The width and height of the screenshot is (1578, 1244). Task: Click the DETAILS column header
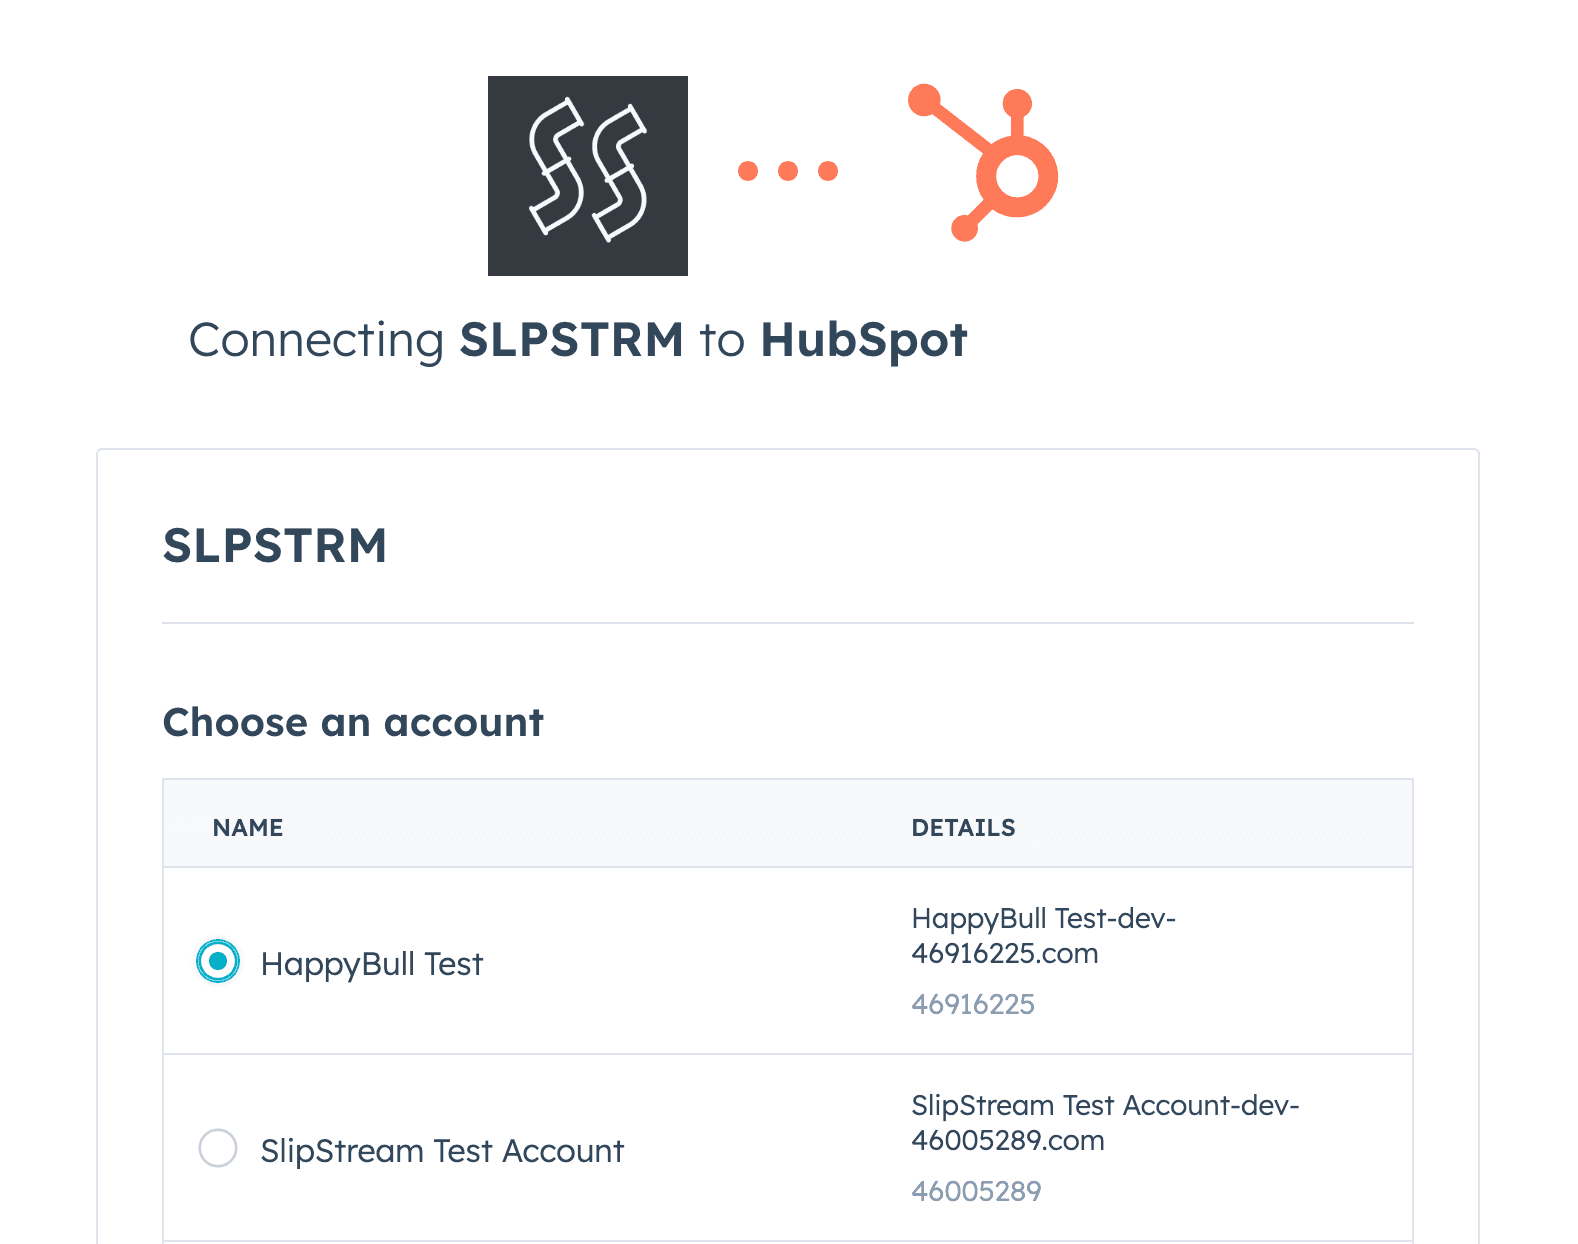[963, 827]
